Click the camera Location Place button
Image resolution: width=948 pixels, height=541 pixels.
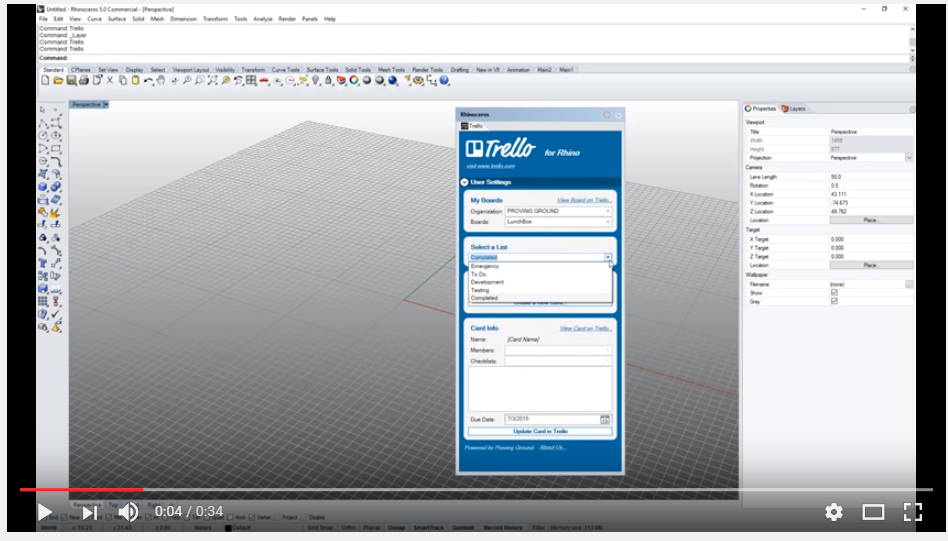(x=871, y=220)
